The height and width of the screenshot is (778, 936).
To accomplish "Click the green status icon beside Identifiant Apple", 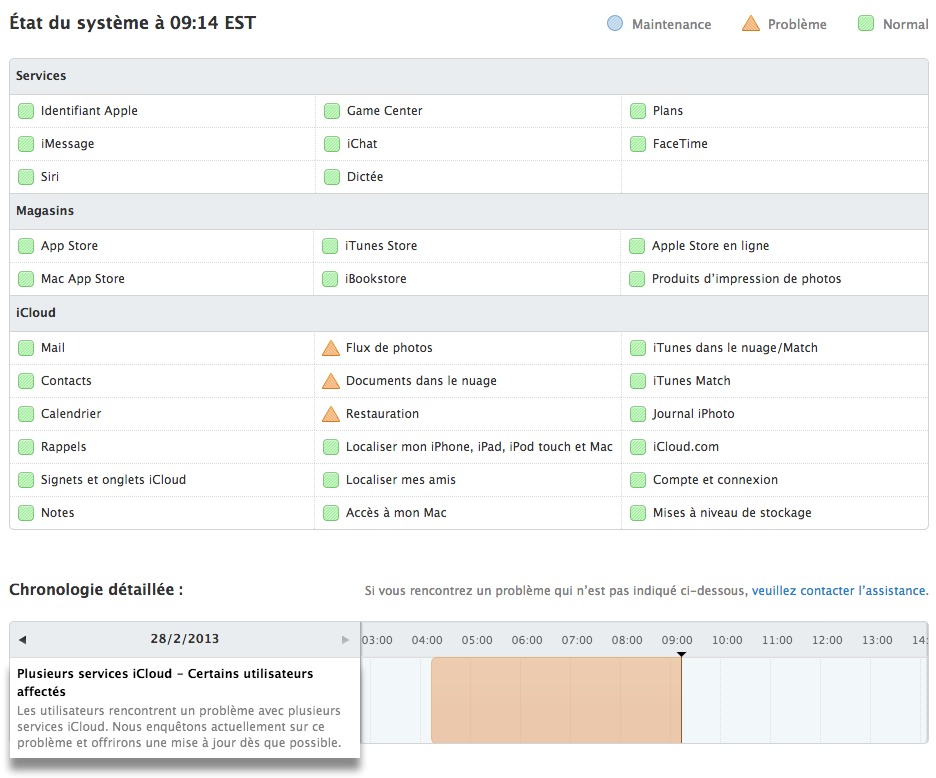I will coord(26,111).
